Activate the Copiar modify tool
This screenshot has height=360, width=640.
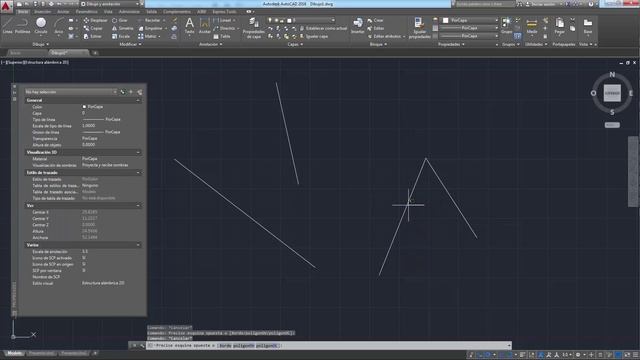pyautogui.click(x=93, y=28)
